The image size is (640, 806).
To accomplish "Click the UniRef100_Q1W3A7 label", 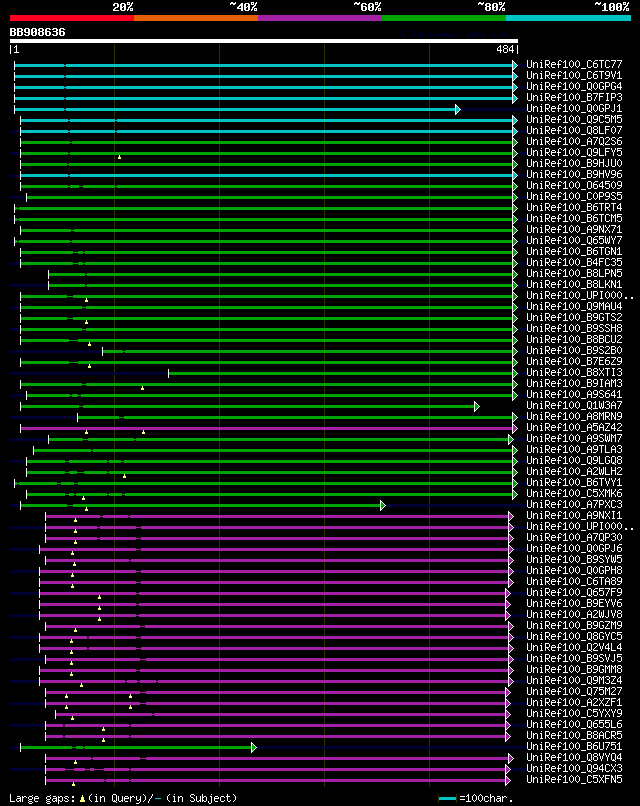I will click(x=574, y=406).
